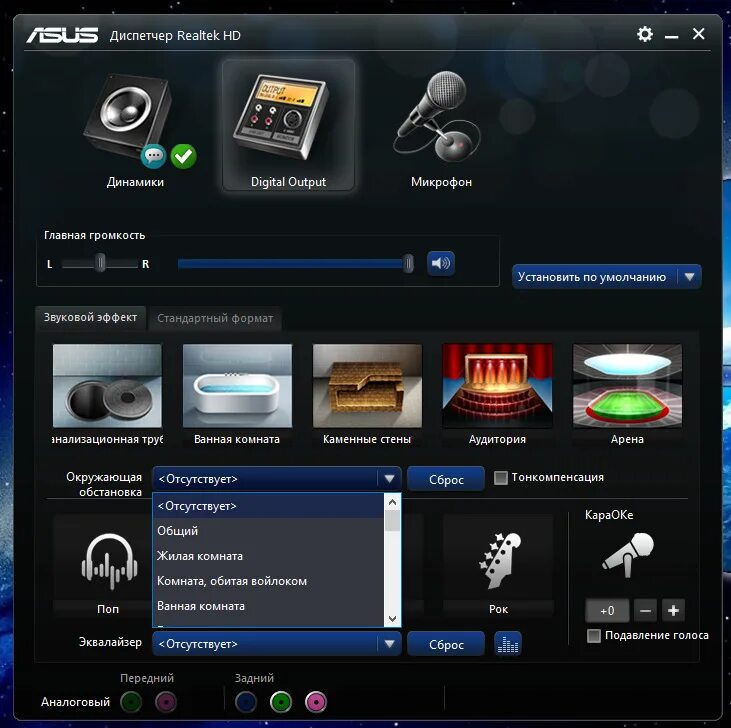Open the graphic equalizer bars icon
Viewport: 731px width, 728px height.
pos(508,644)
